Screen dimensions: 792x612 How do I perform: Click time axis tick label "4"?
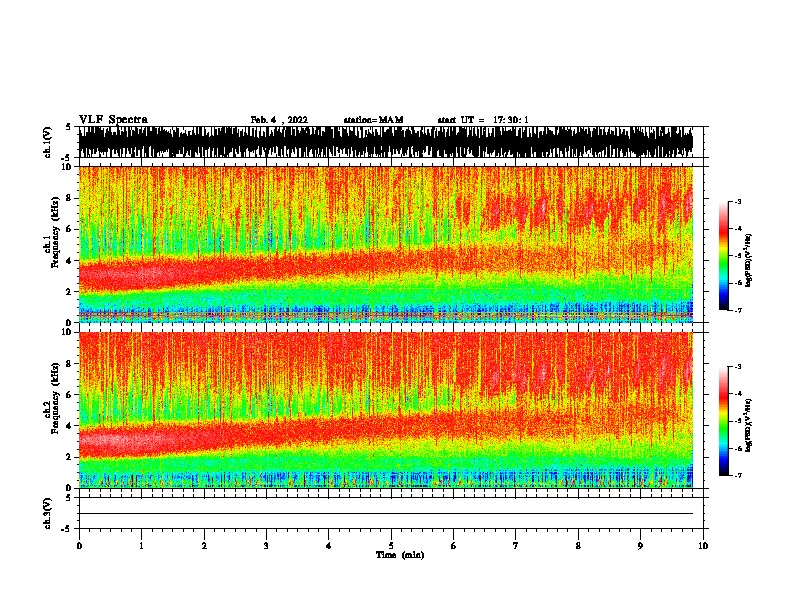coord(328,546)
